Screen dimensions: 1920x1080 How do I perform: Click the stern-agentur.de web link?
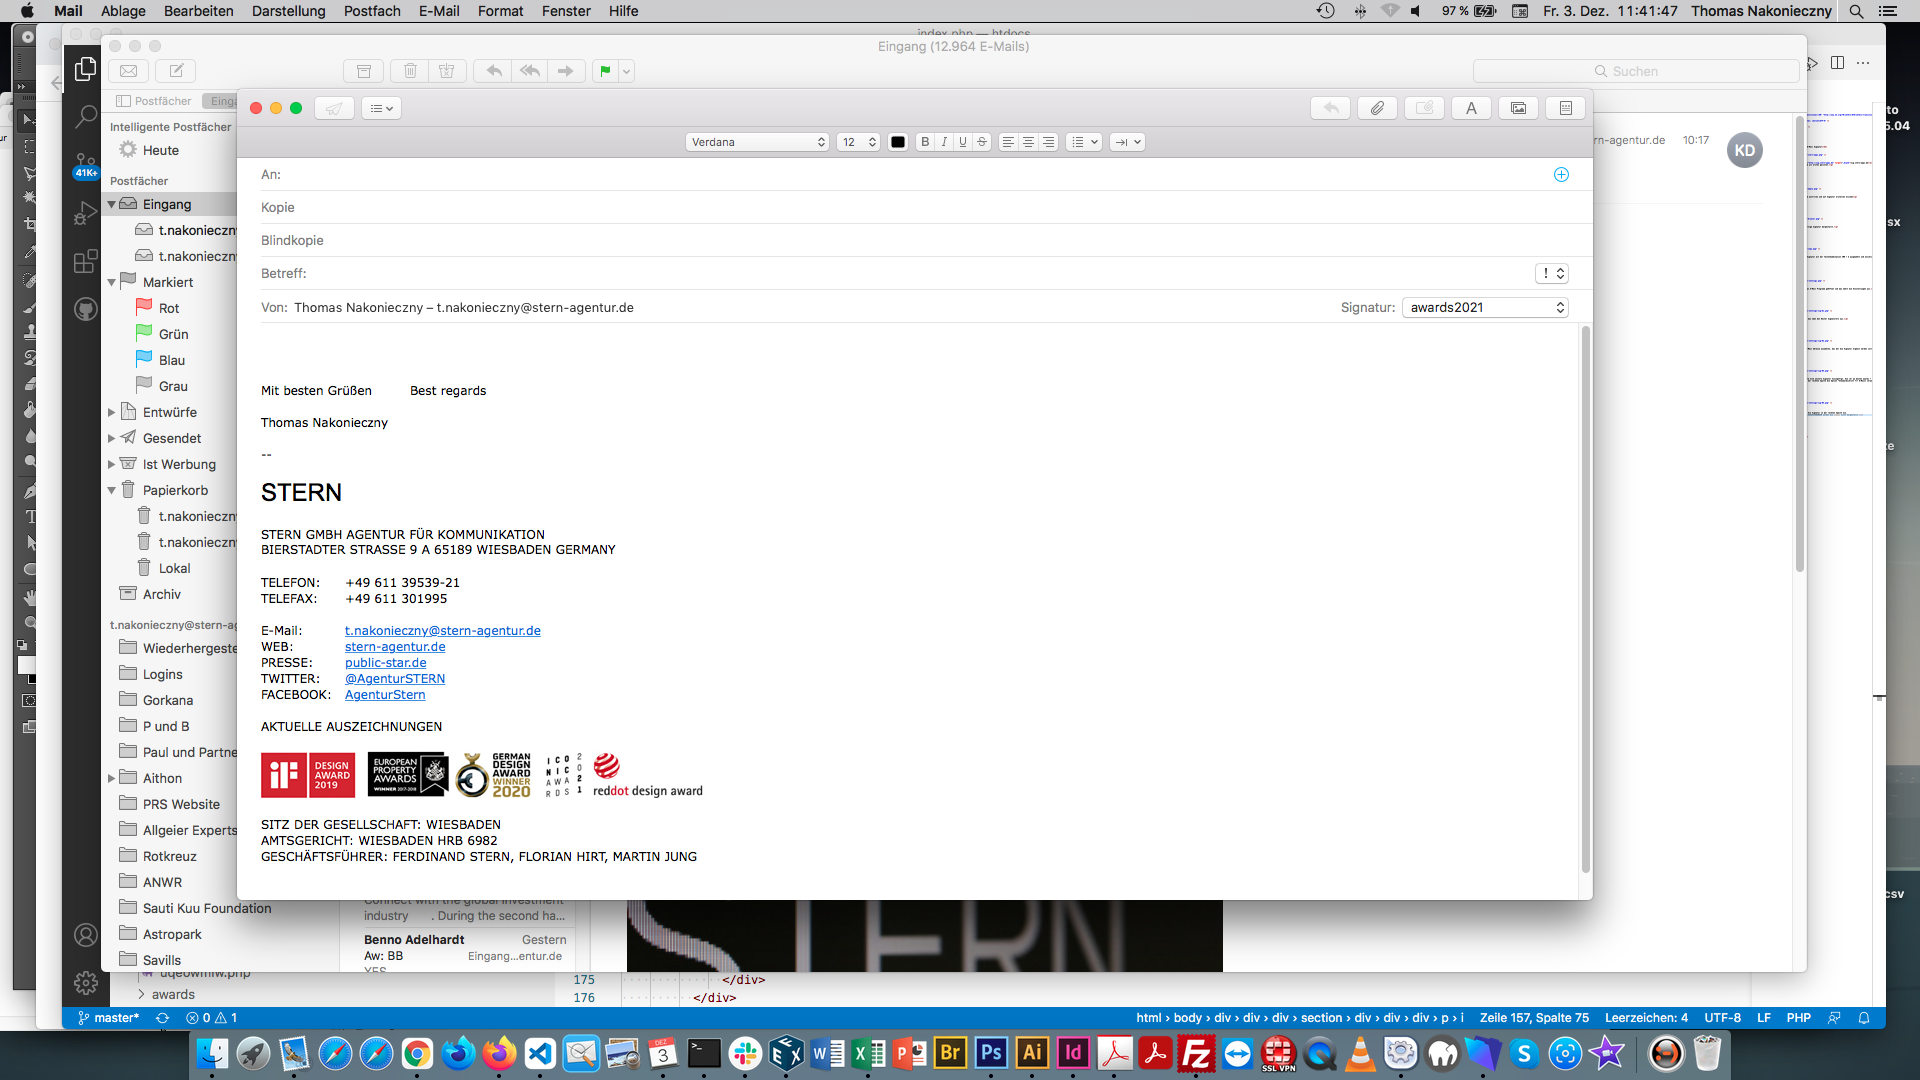point(395,647)
